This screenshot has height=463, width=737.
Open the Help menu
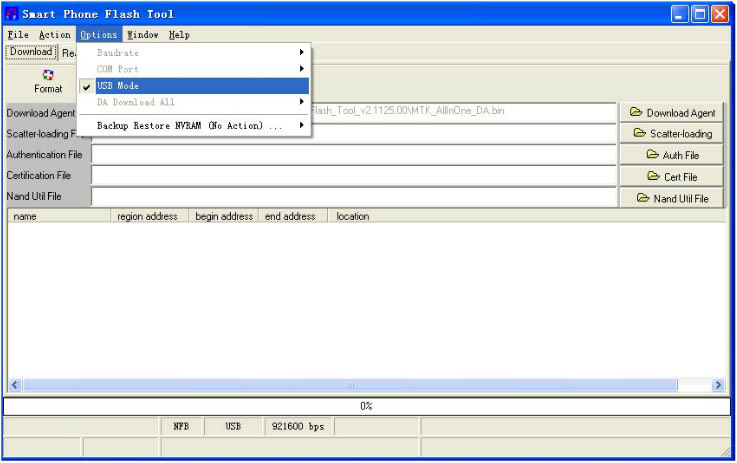(179, 35)
